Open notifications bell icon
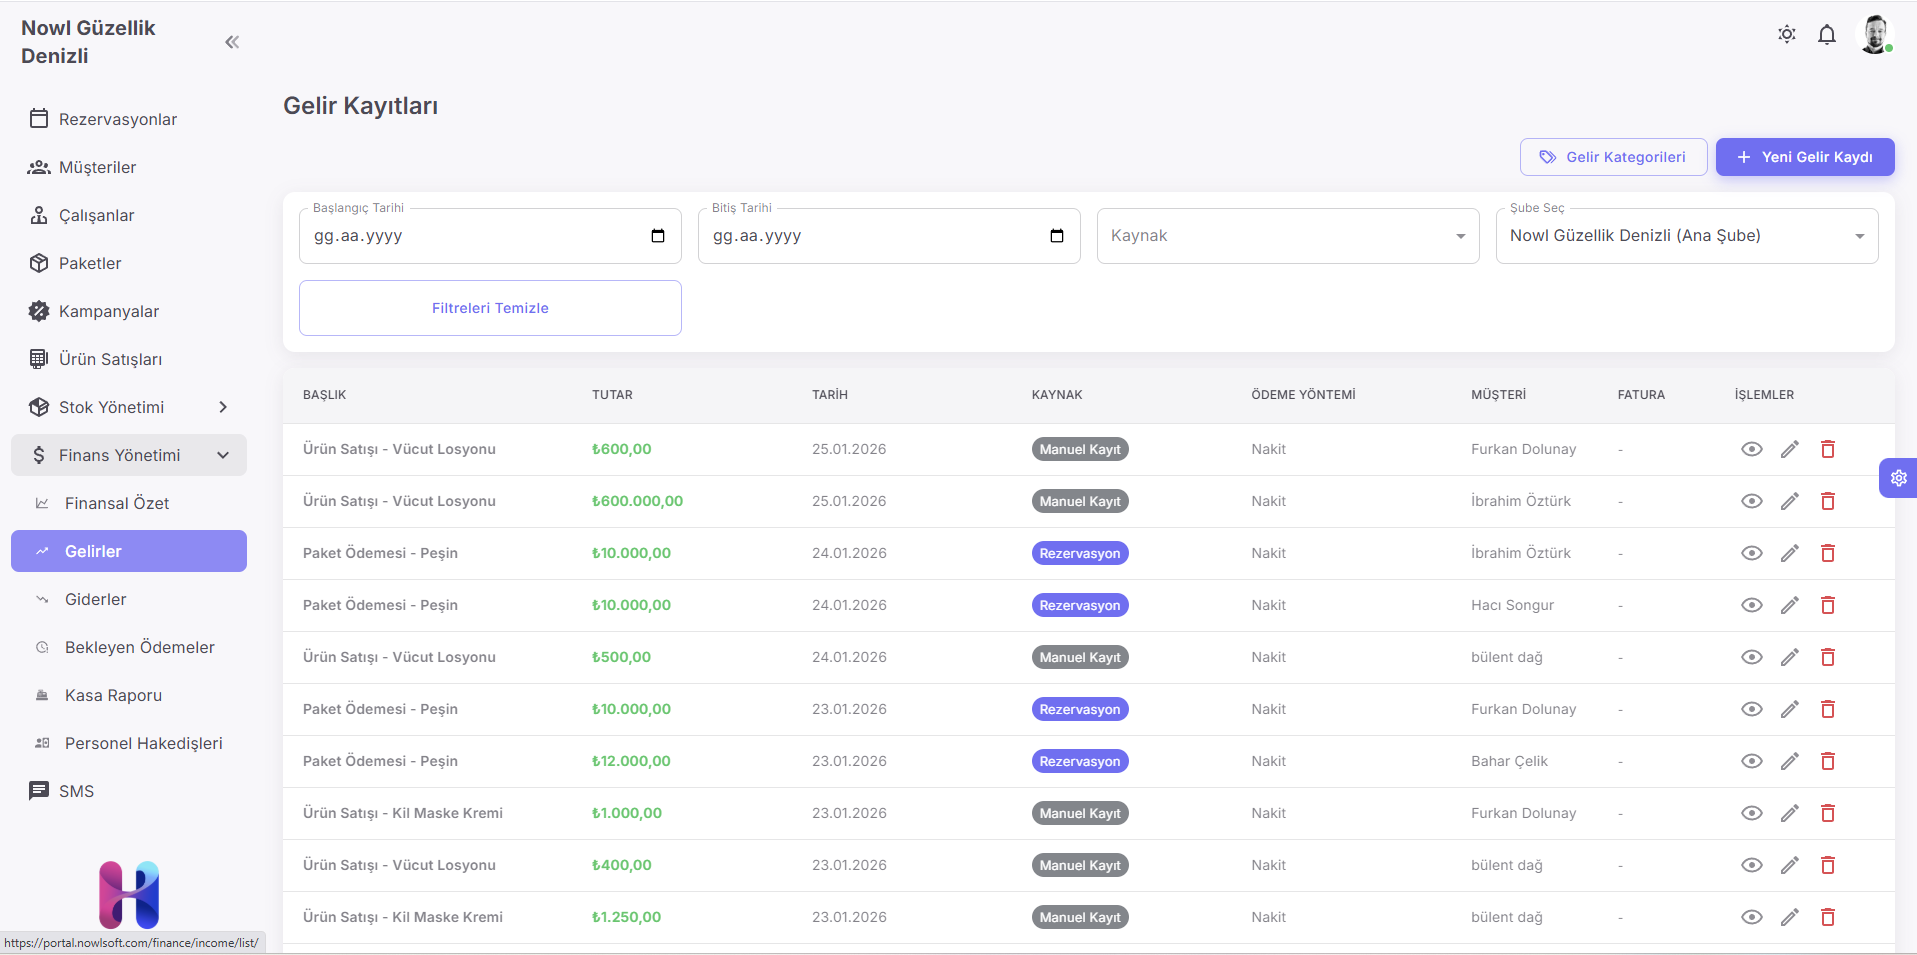1917x955 pixels. click(1826, 35)
